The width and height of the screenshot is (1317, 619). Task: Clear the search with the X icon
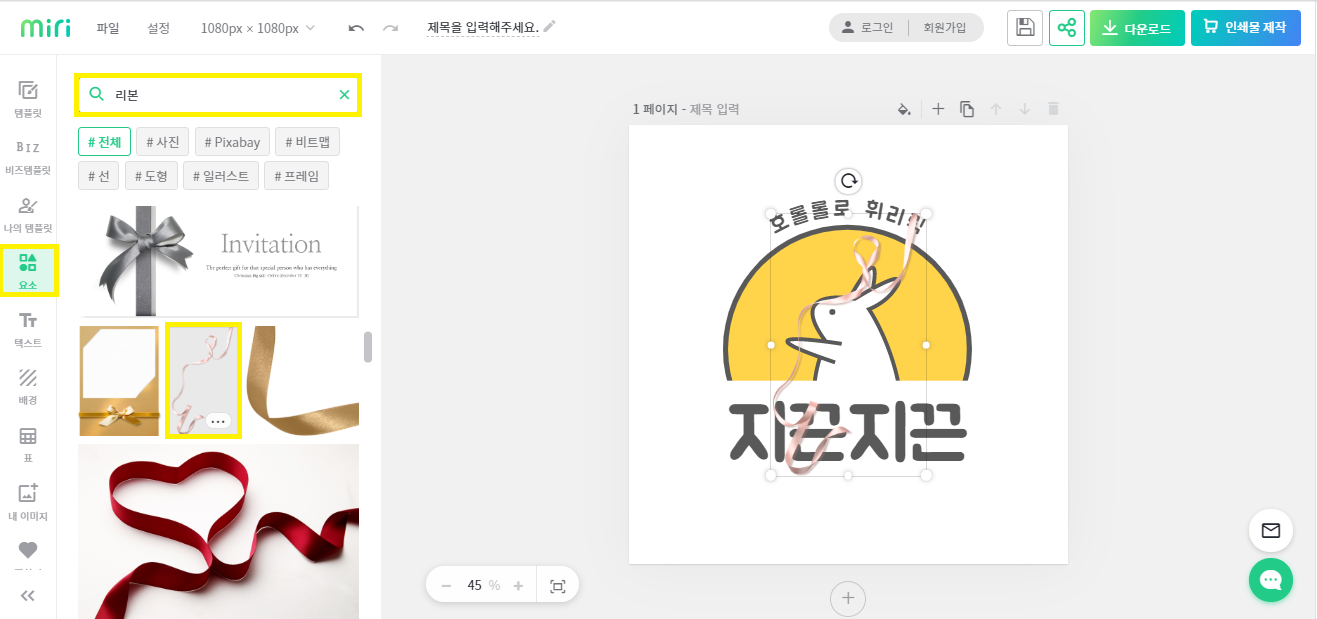[x=344, y=94]
